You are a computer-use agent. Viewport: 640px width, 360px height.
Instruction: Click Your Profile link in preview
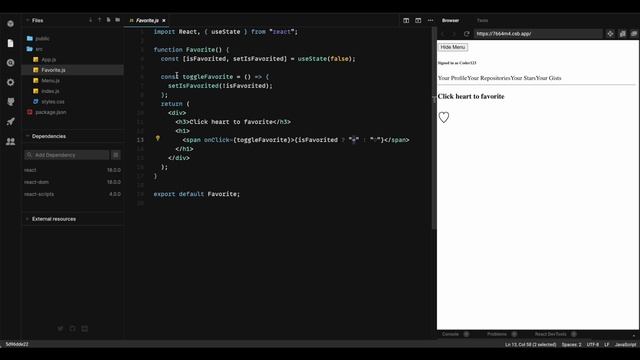point(452,78)
